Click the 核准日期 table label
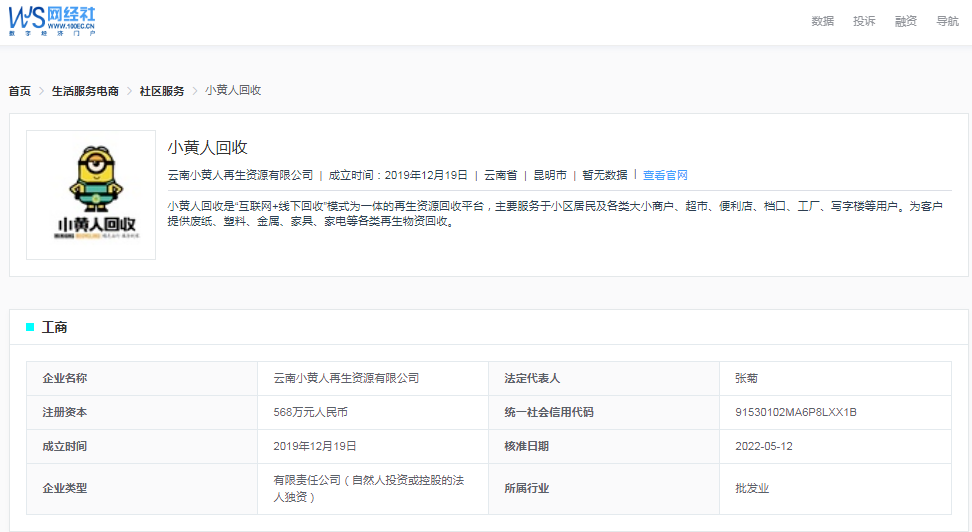The image size is (972, 532). pyautogui.click(x=526, y=446)
